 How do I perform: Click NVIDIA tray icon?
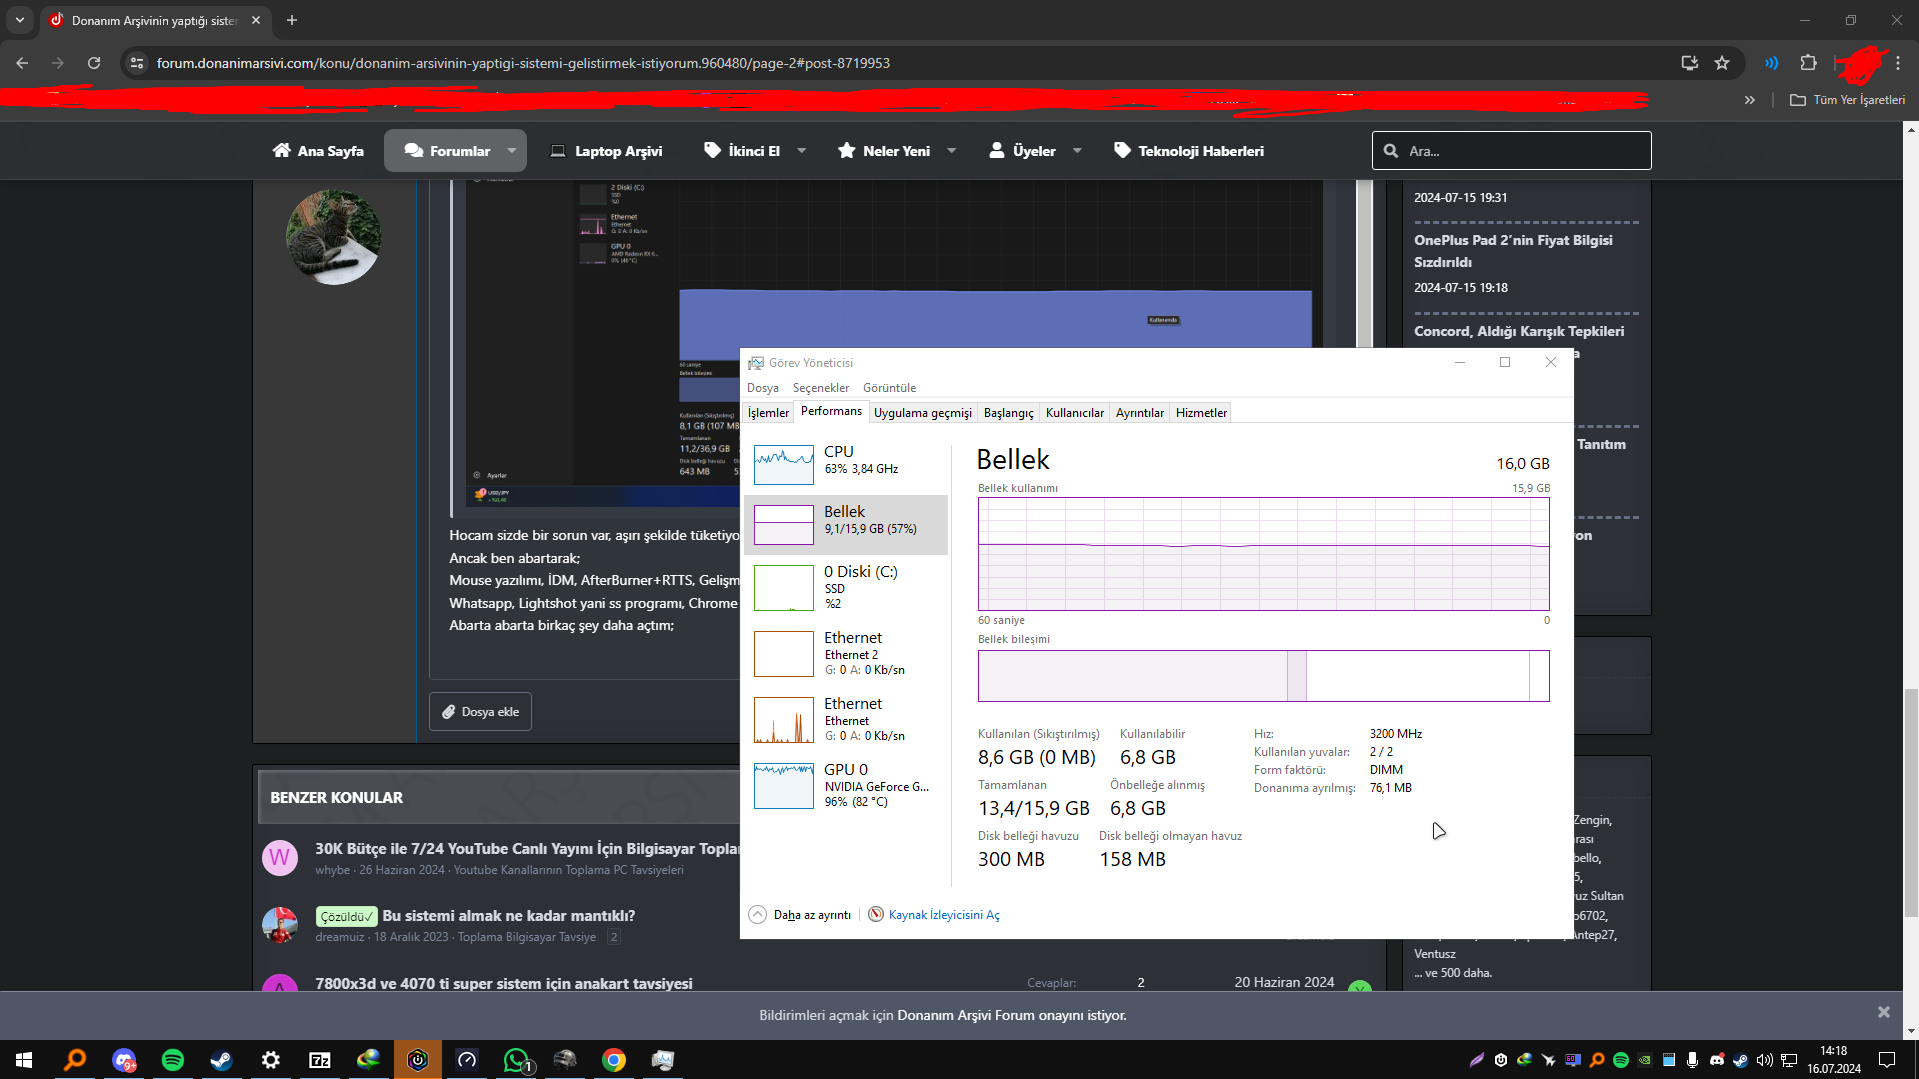(1645, 1060)
